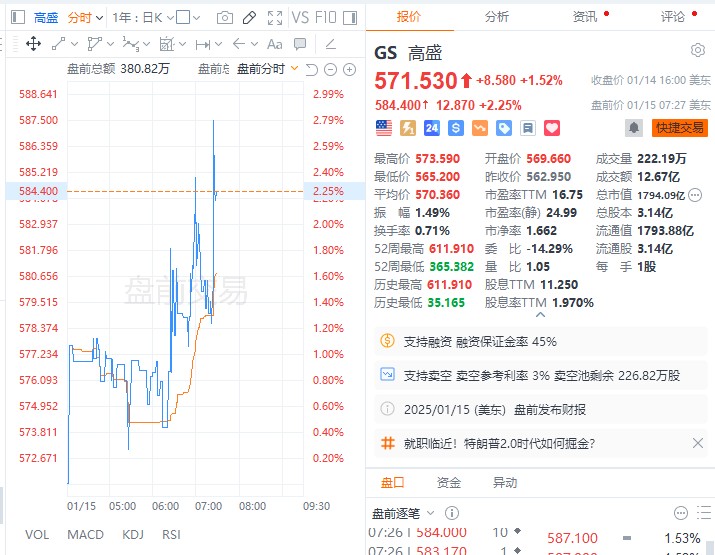
Task: Open the 盘前分时 session dropdown
Action: coord(267,69)
